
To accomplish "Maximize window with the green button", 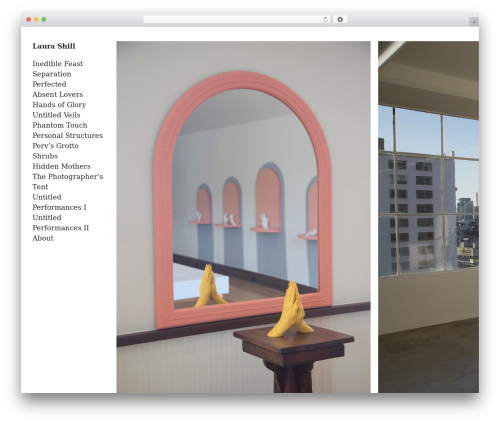I will point(44,20).
